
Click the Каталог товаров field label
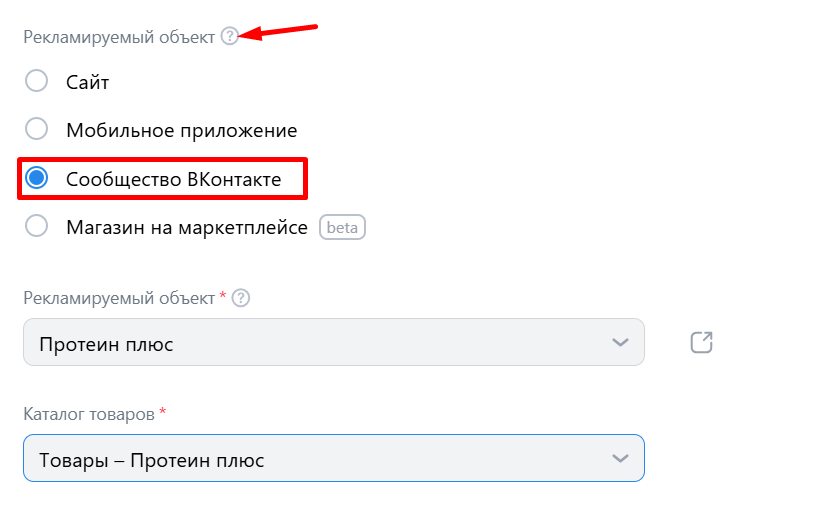pos(88,414)
